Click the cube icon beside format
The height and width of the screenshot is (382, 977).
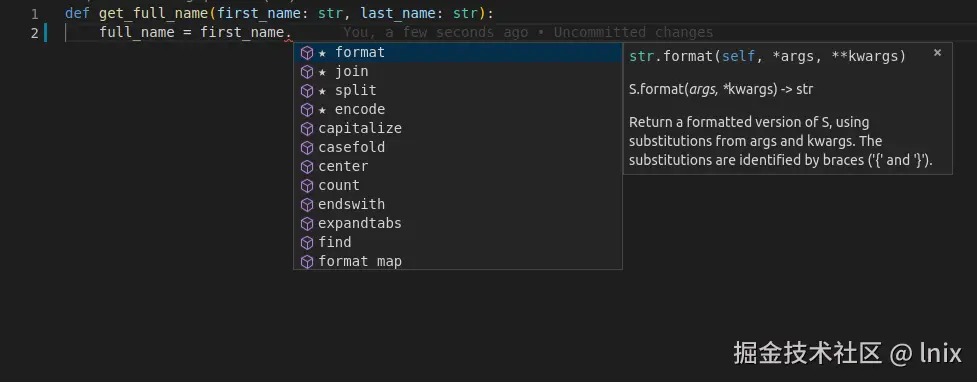click(307, 53)
